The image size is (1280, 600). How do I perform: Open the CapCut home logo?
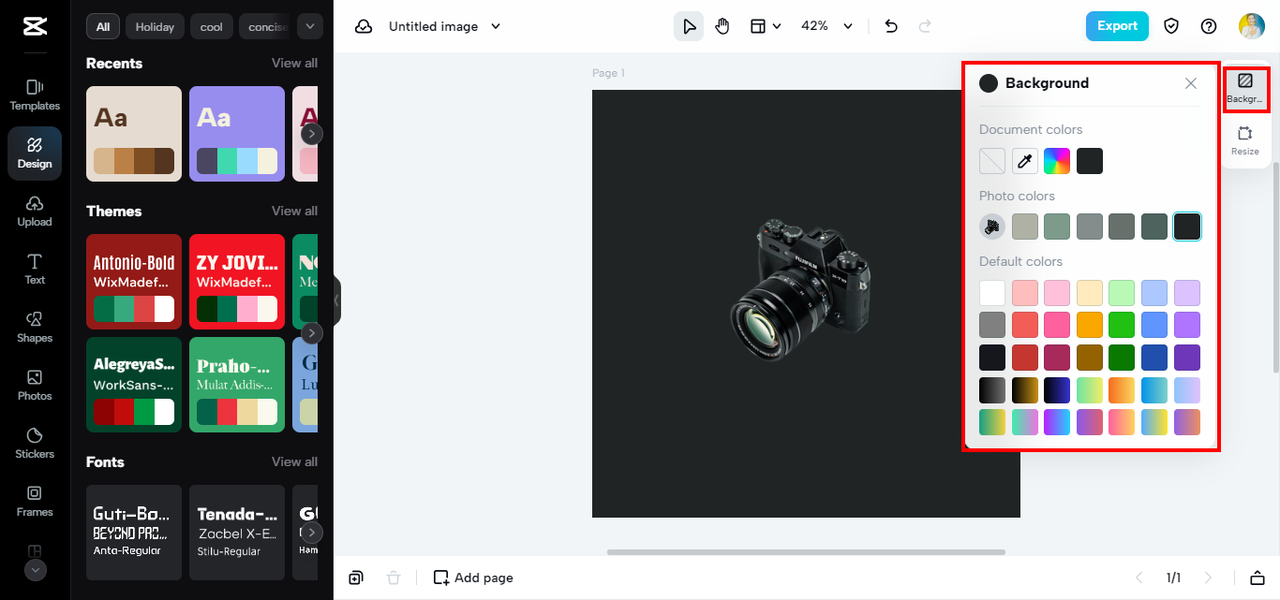pos(34,27)
